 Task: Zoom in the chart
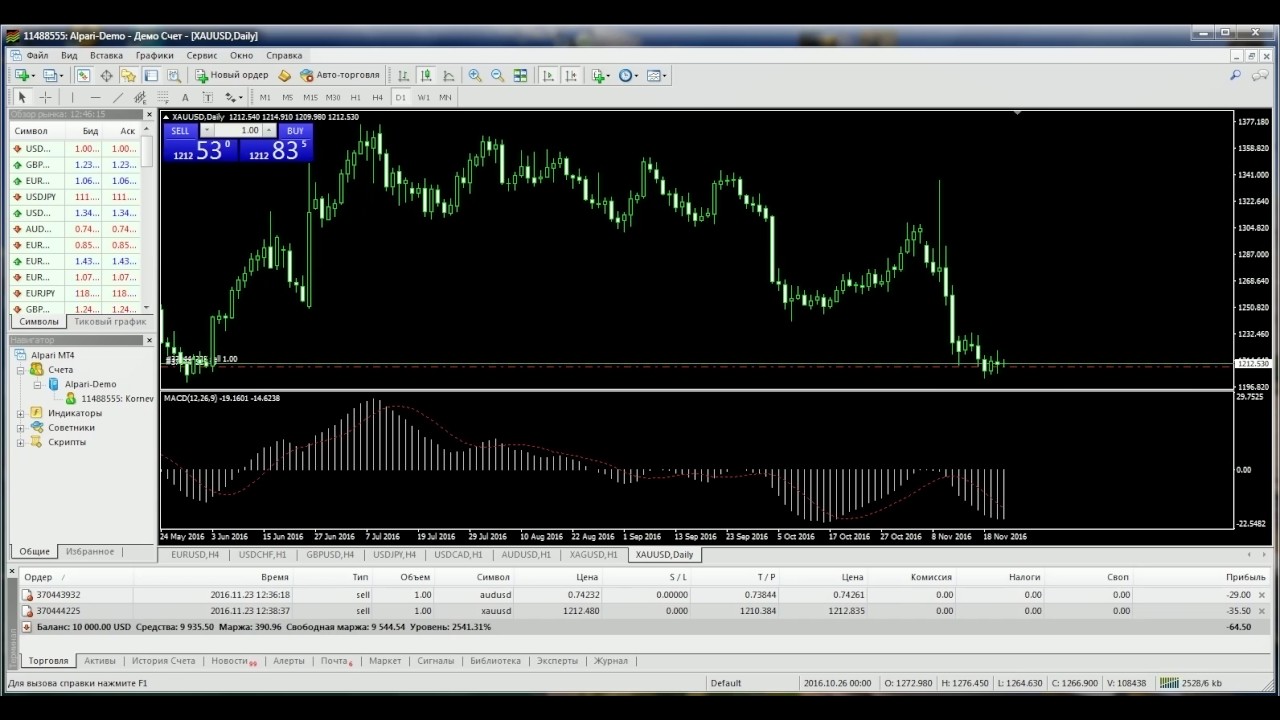click(475, 75)
